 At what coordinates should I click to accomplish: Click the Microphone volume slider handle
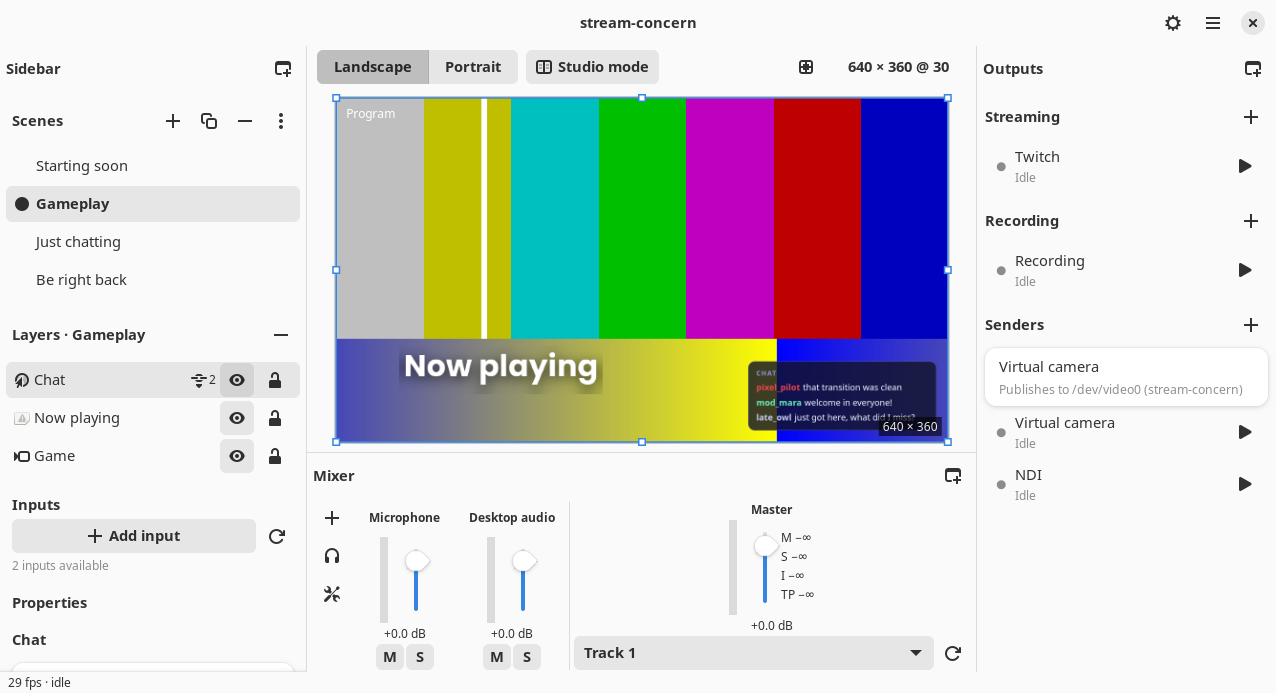point(417,561)
